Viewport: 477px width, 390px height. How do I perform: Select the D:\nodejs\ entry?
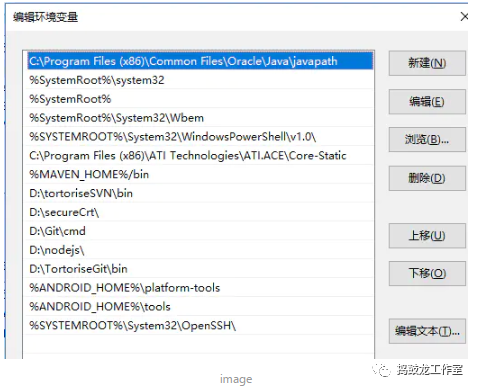(x=200, y=250)
